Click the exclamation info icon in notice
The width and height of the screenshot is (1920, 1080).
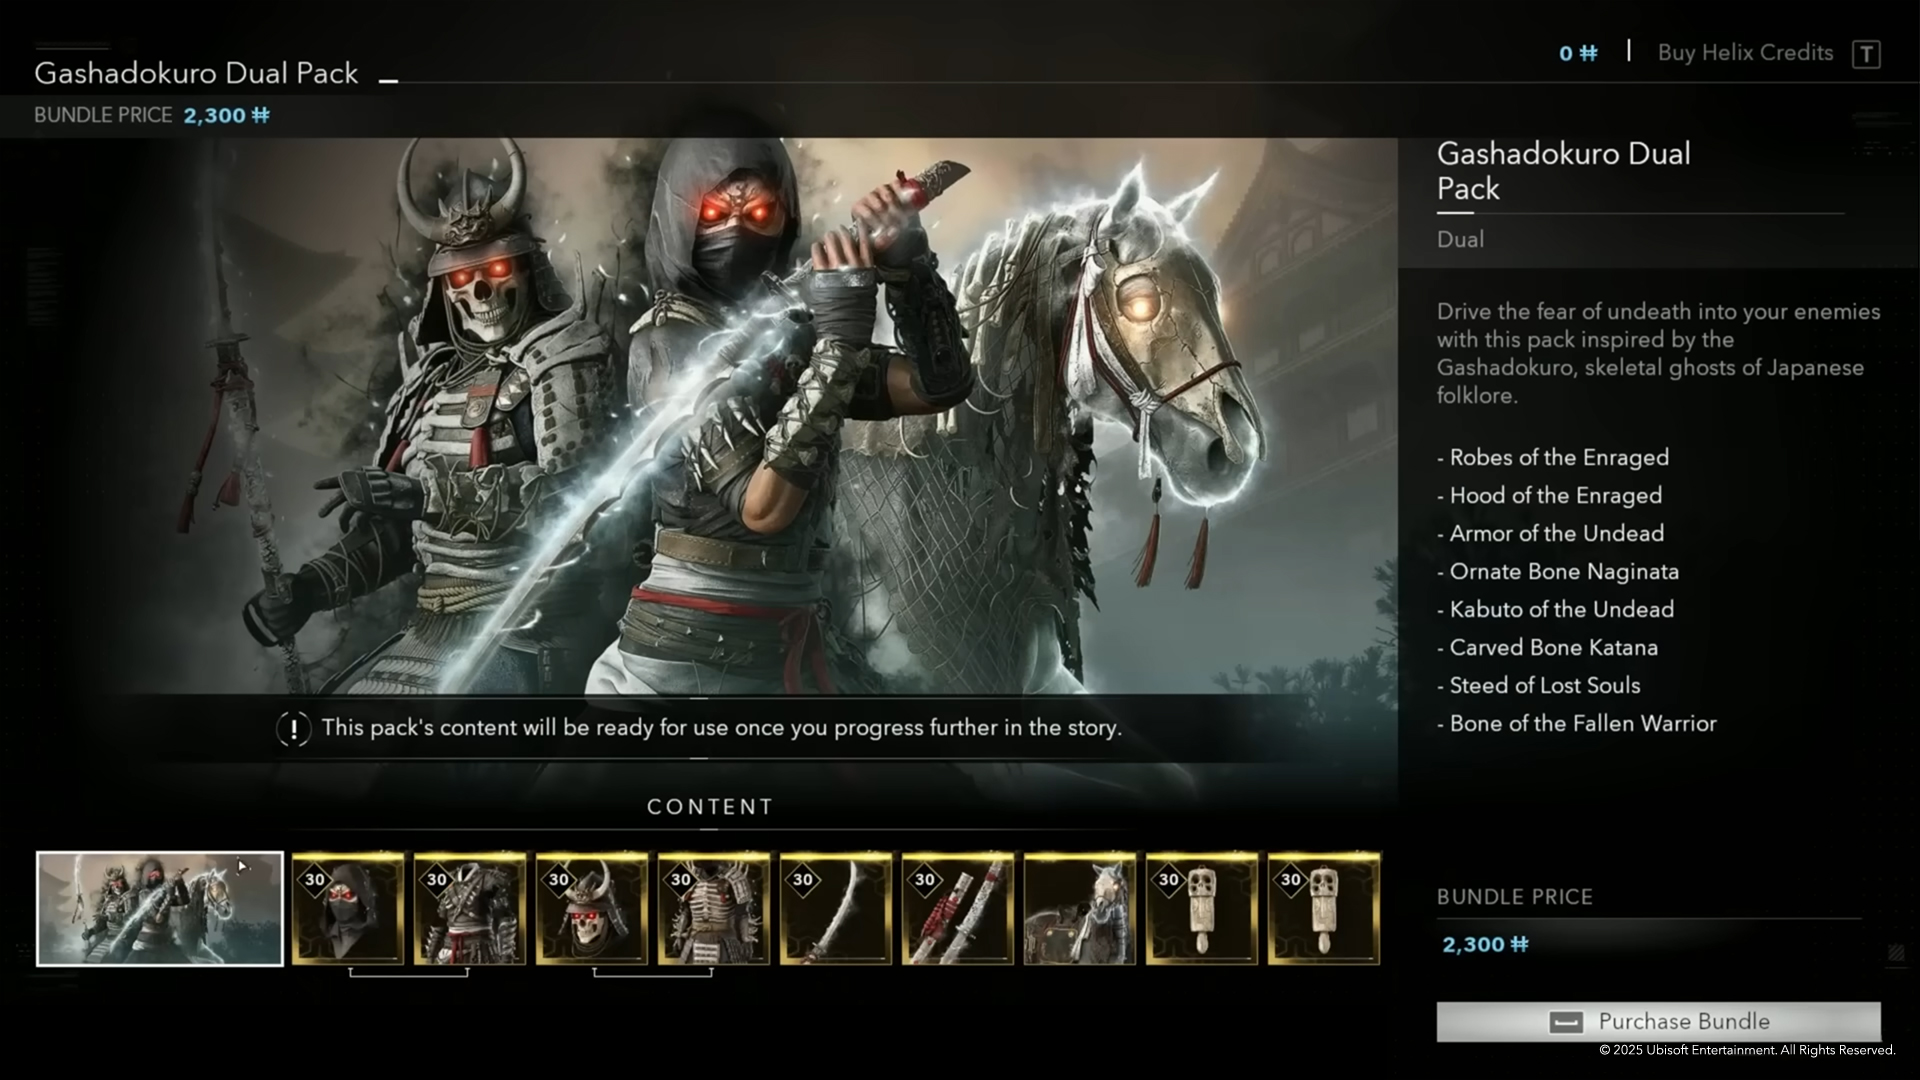294,729
